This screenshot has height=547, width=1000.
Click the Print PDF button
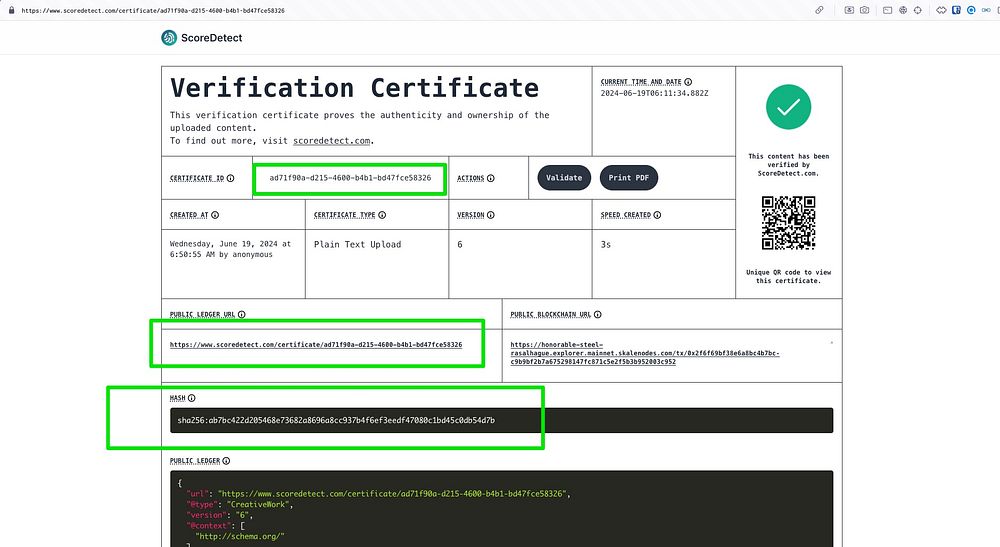point(628,178)
